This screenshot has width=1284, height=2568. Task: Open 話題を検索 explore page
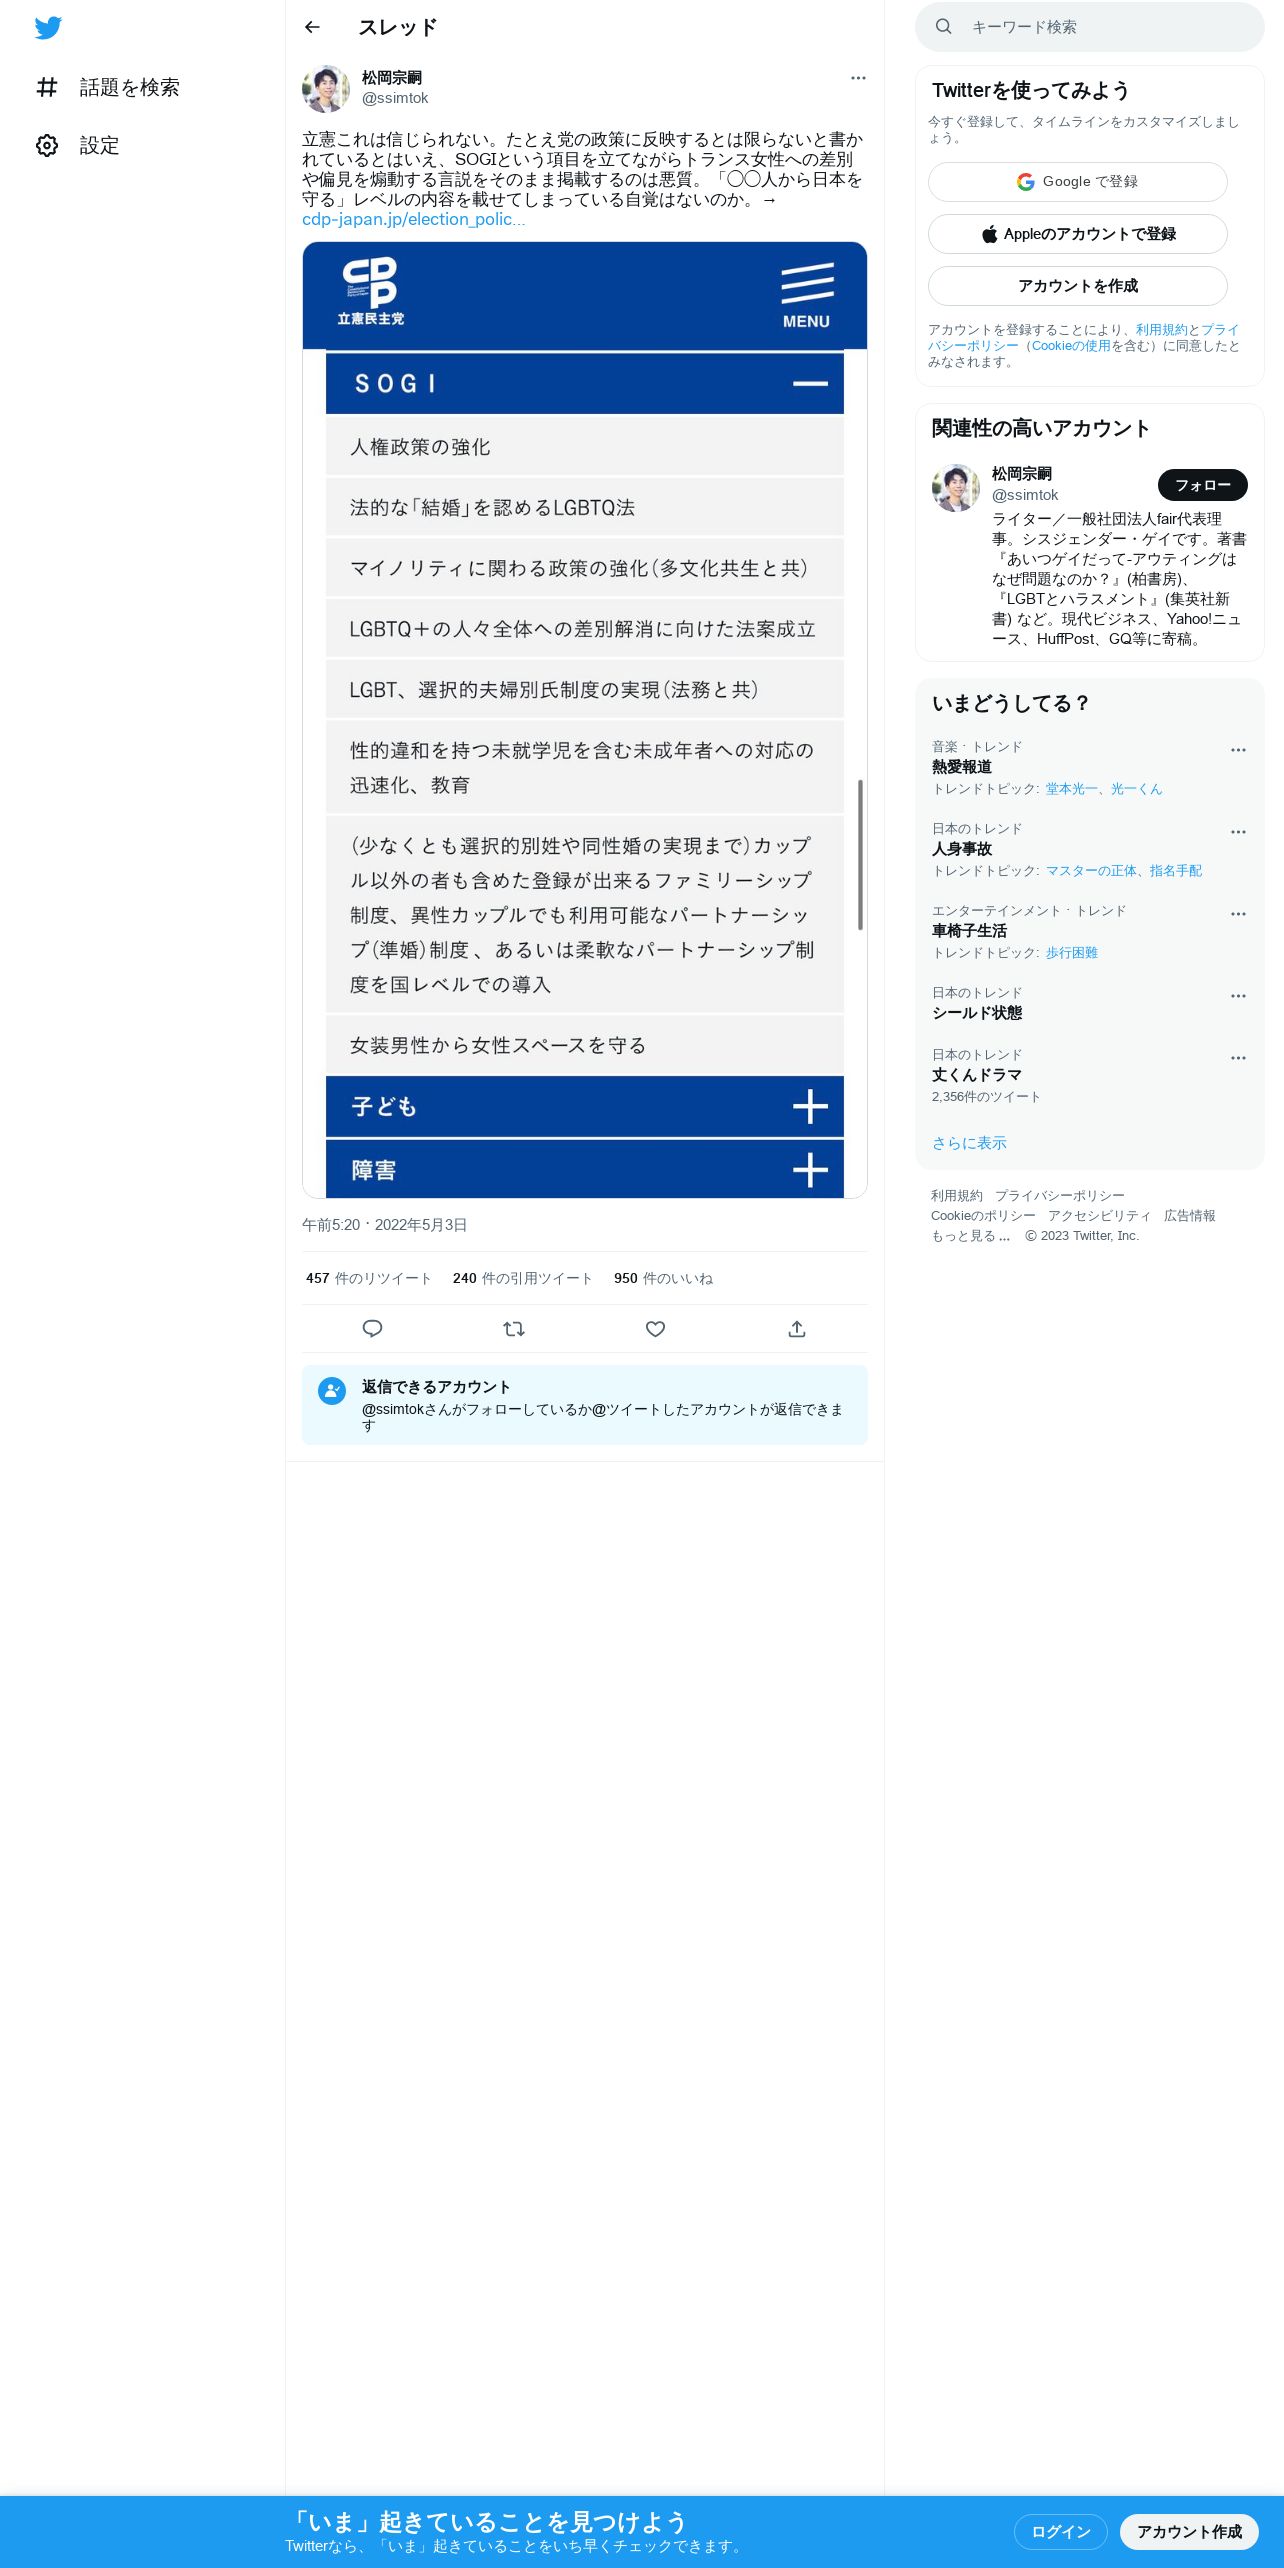pyautogui.click(x=108, y=88)
